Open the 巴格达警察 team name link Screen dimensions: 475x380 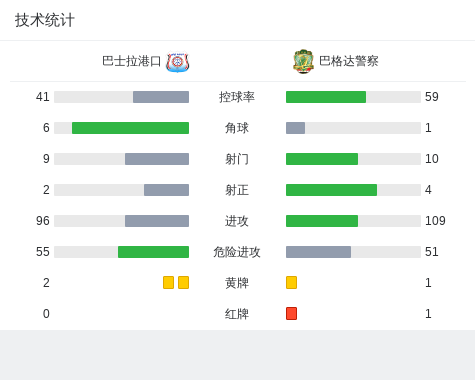[349, 61]
